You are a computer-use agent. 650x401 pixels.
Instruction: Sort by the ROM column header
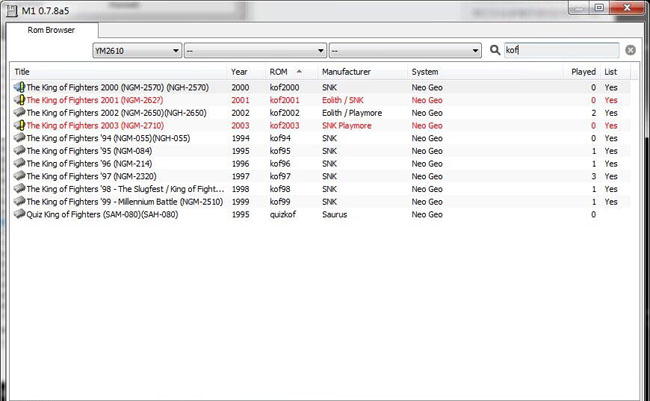279,72
